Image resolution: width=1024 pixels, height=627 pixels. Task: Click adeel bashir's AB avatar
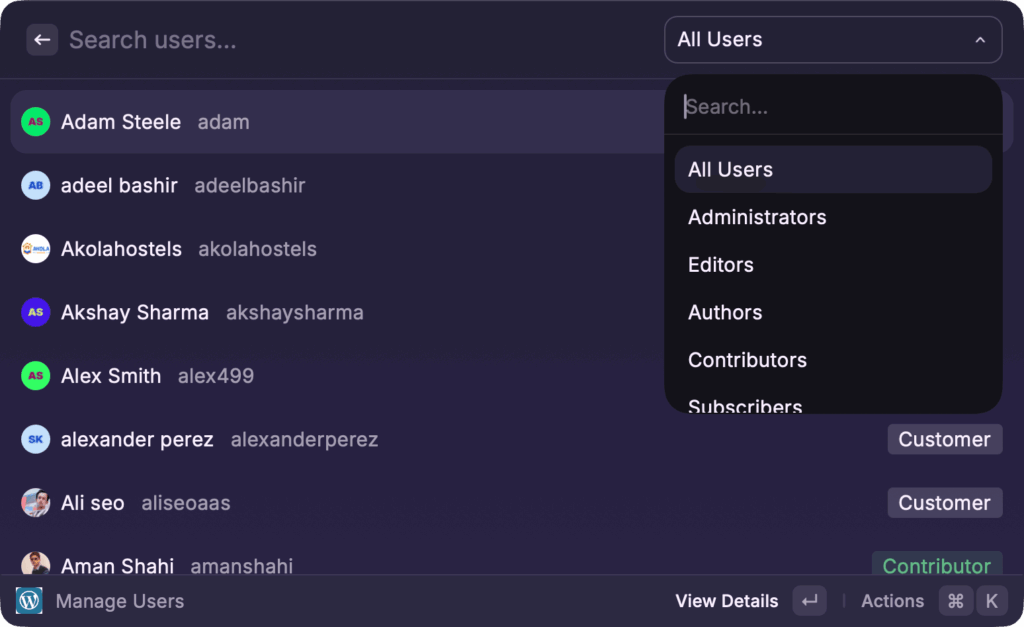[x=36, y=186]
